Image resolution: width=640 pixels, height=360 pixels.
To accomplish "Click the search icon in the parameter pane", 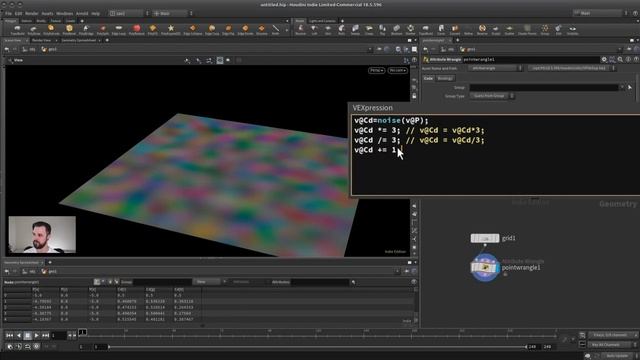I will click(x=620, y=60).
